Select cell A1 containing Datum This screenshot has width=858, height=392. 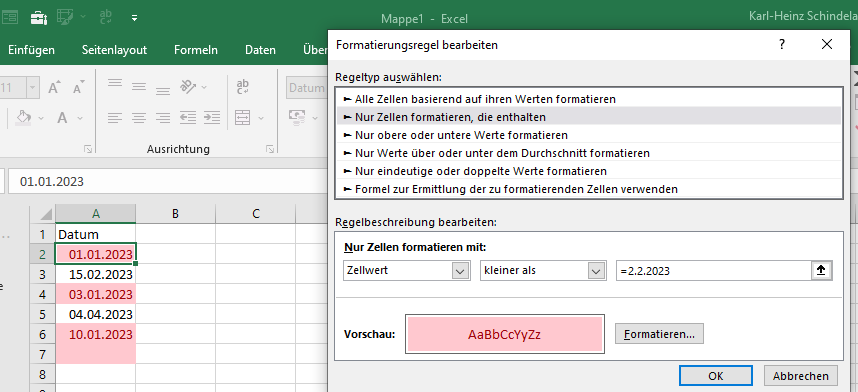coord(96,234)
